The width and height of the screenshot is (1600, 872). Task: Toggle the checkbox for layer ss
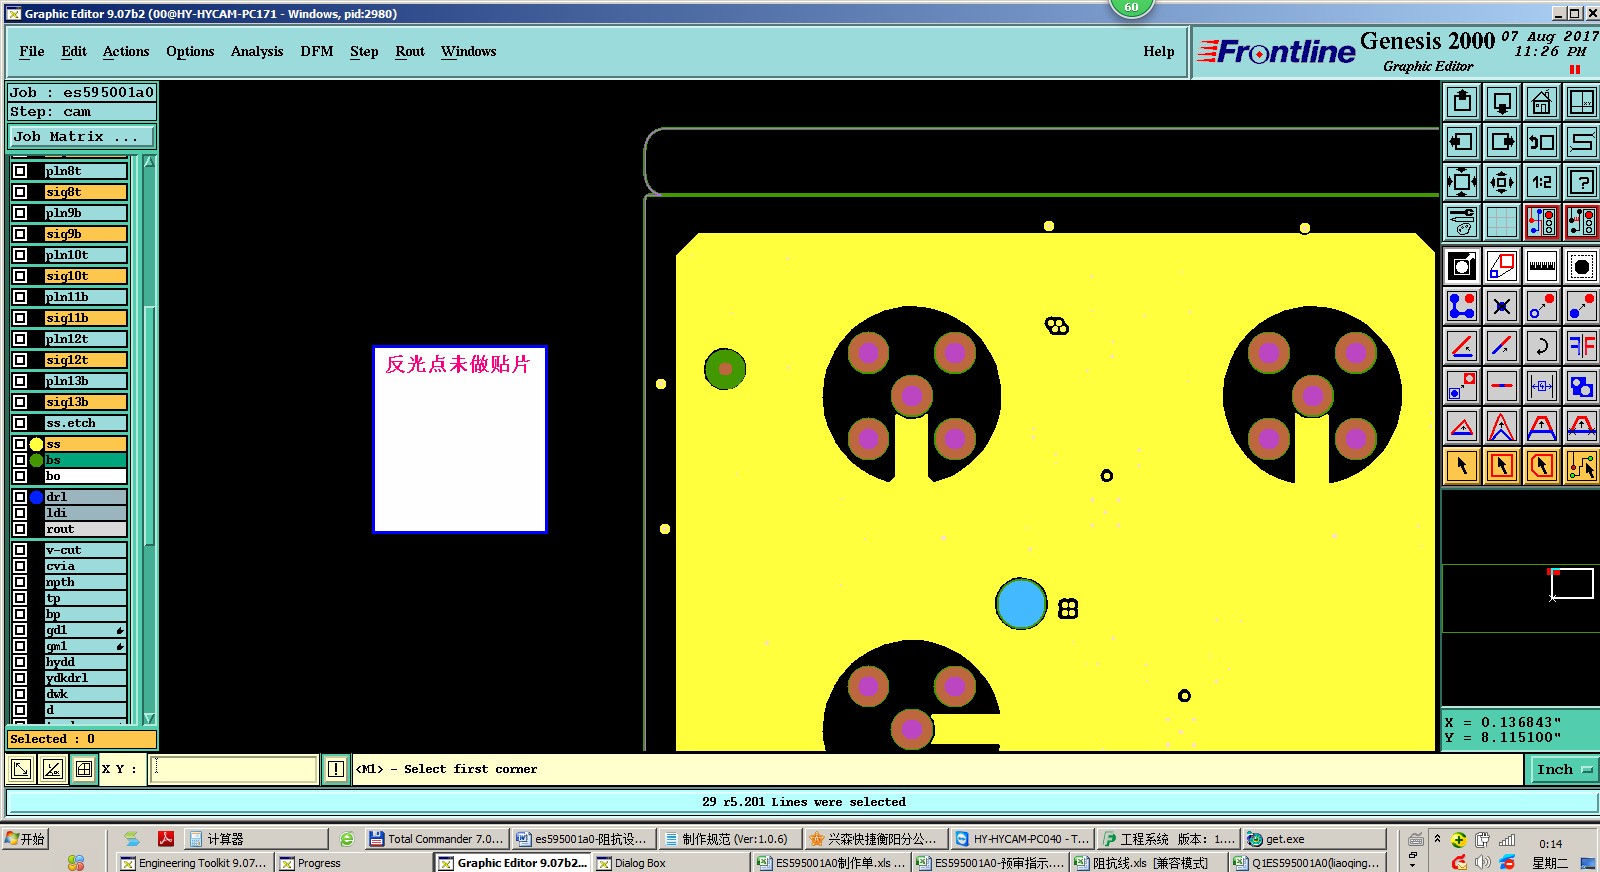pos(20,444)
